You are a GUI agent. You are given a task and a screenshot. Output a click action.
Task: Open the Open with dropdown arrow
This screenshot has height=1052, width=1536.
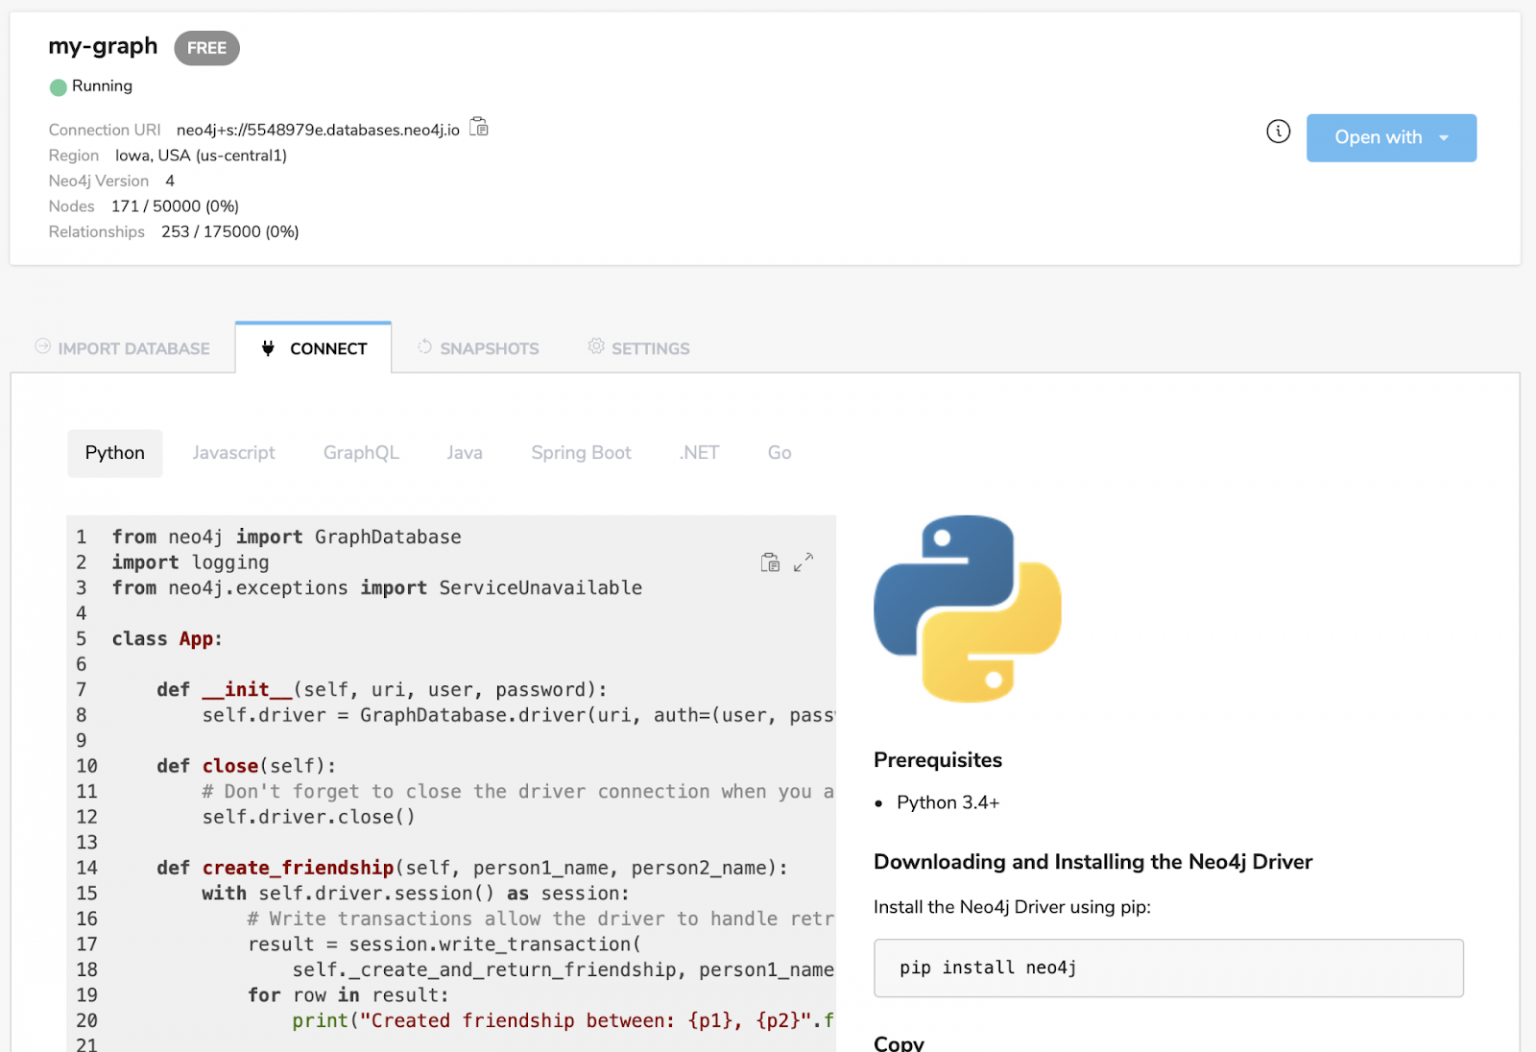click(1444, 137)
